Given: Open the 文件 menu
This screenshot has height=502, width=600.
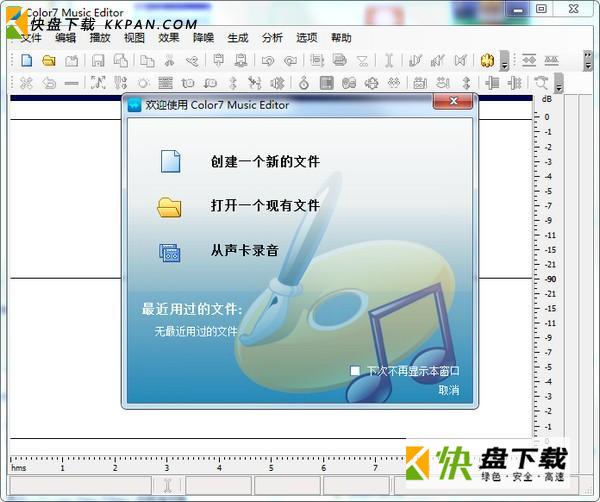Looking at the screenshot, I should click(31, 38).
